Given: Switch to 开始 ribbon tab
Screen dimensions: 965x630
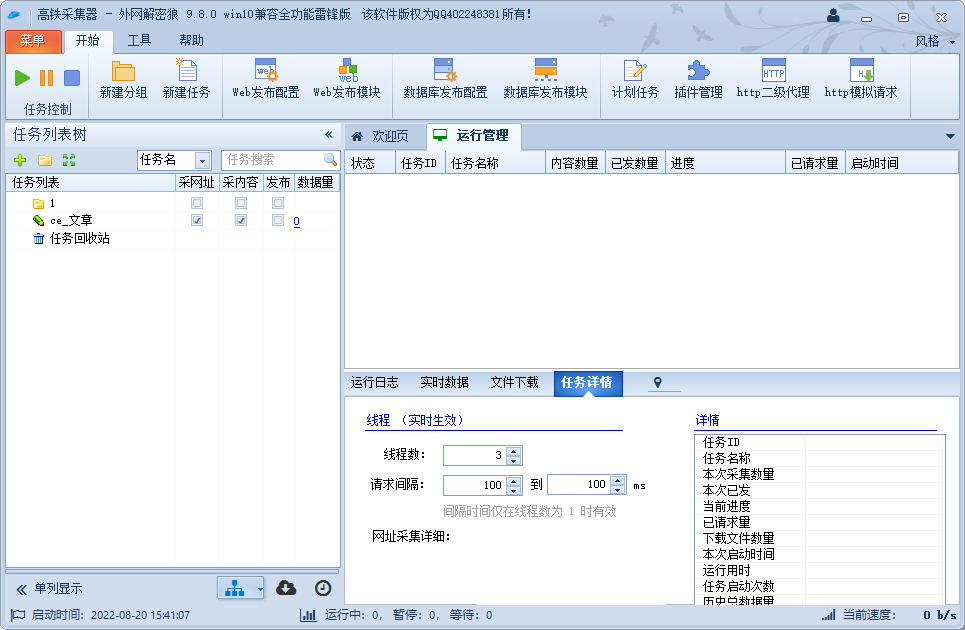Looking at the screenshot, I should [88, 41].
